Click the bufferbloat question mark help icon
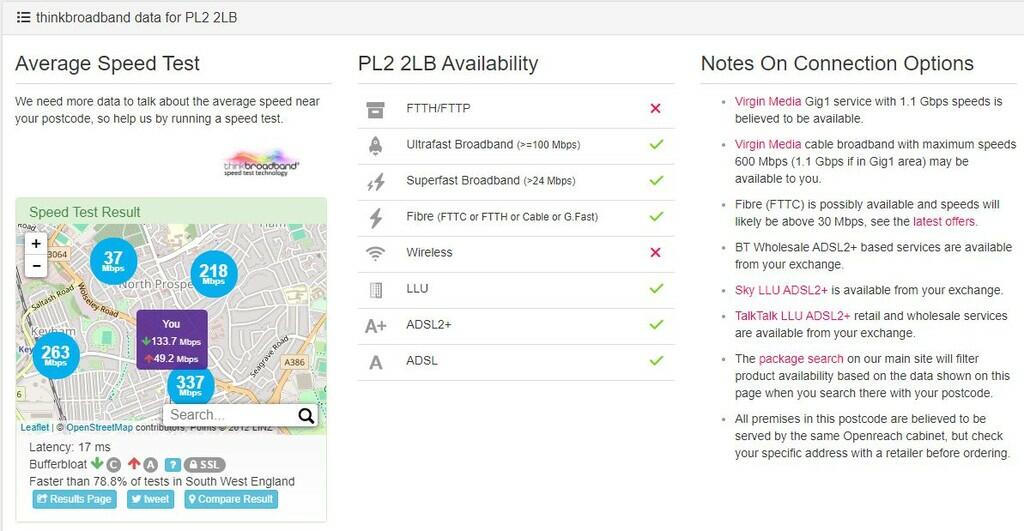 pyautogui.click(x=172, y=464)
